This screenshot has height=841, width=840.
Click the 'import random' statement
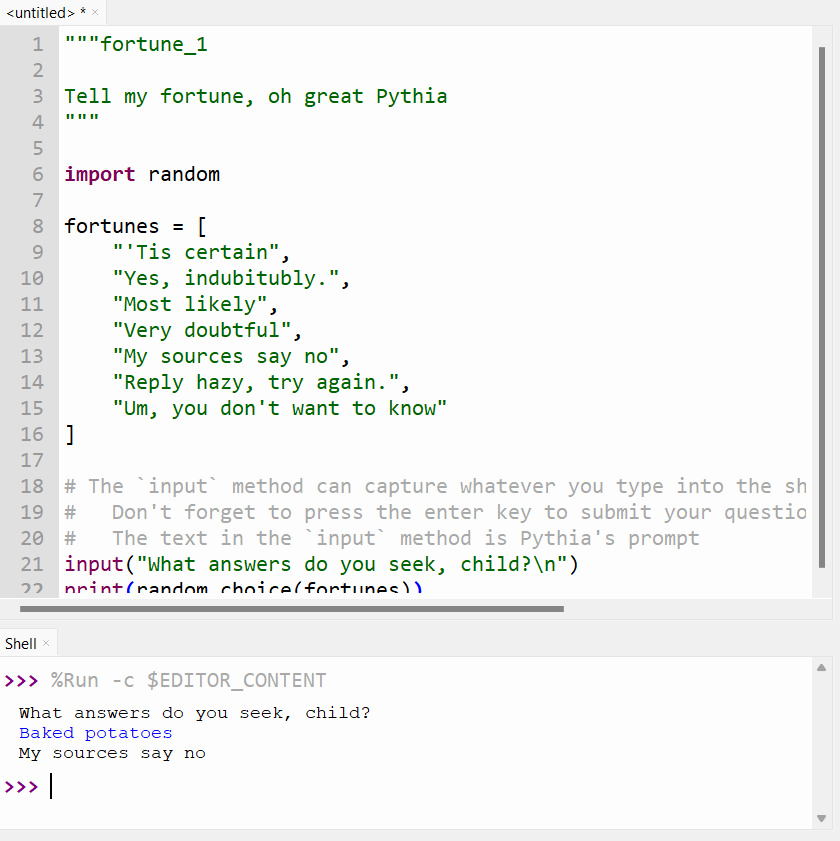point(140,173)
